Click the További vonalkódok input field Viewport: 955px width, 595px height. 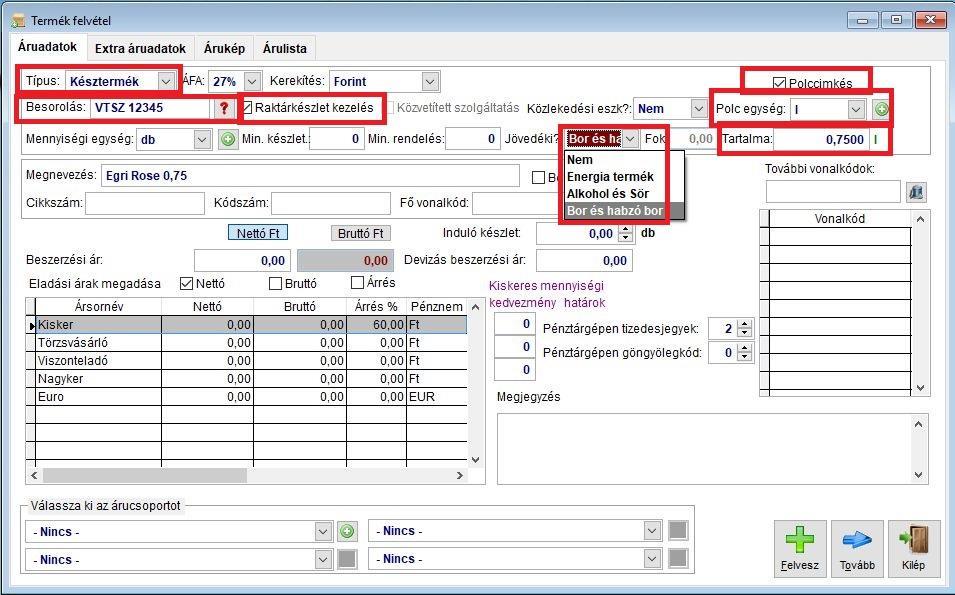point(833,192)
